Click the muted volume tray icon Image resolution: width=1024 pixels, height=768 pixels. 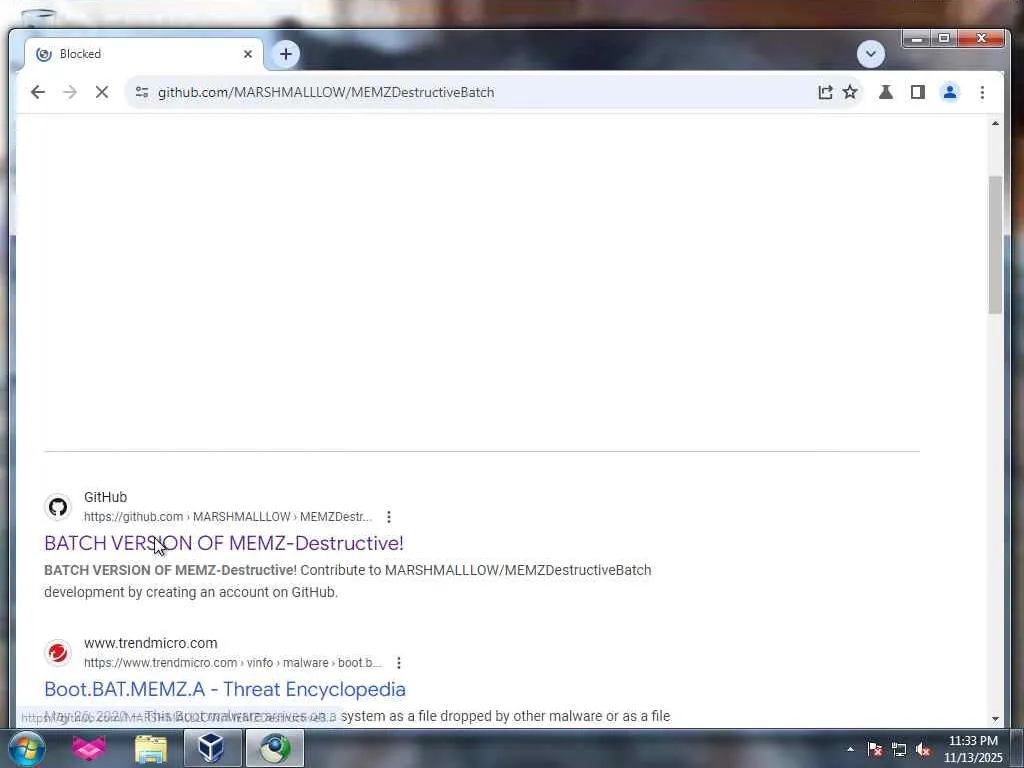[x=923, y=749]
